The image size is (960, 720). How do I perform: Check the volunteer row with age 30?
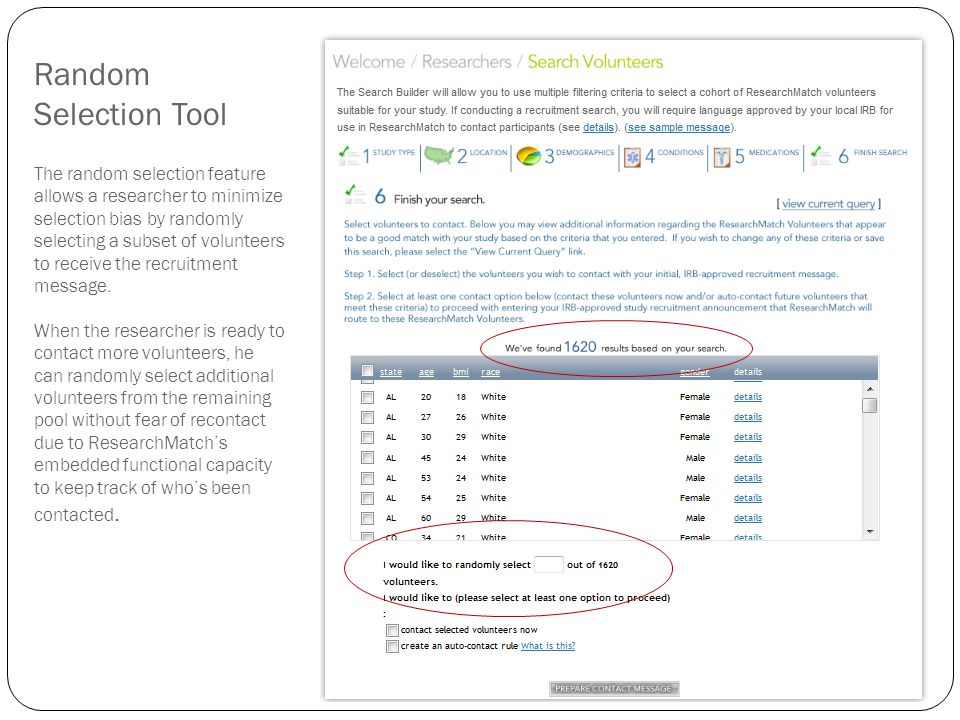coord(367,438)
